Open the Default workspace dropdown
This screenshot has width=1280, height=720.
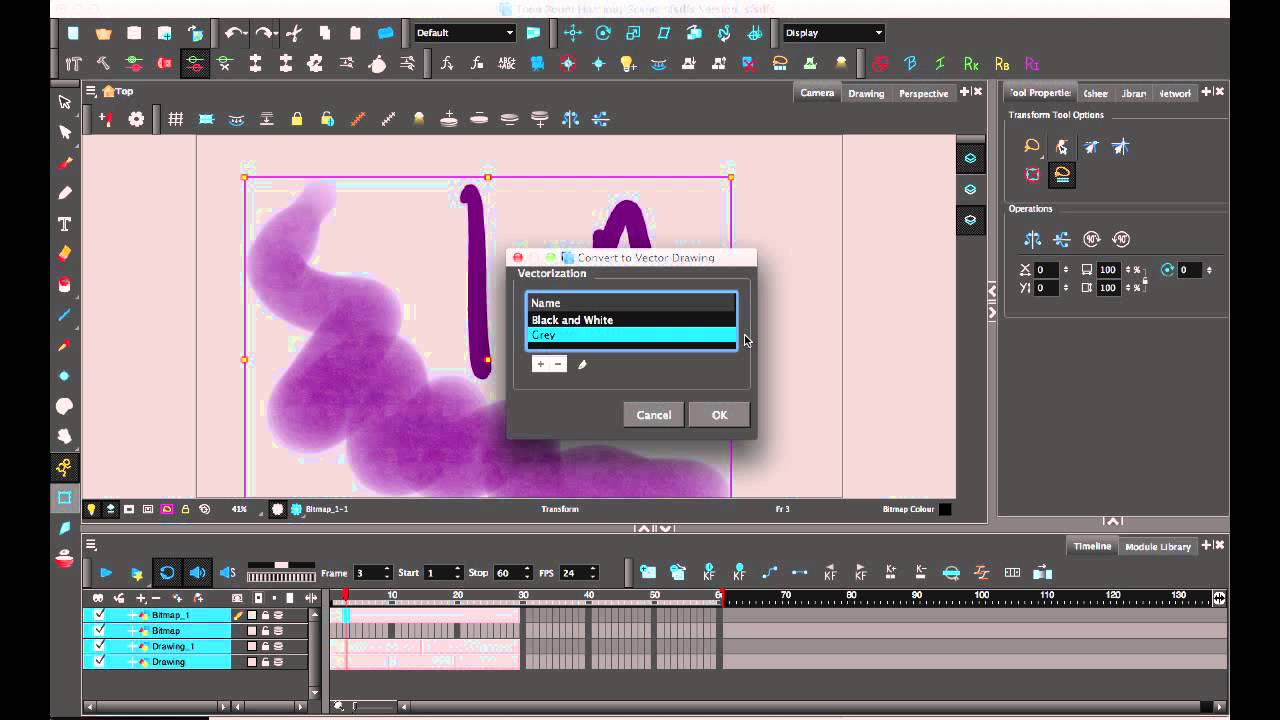(x=464, y=33)
